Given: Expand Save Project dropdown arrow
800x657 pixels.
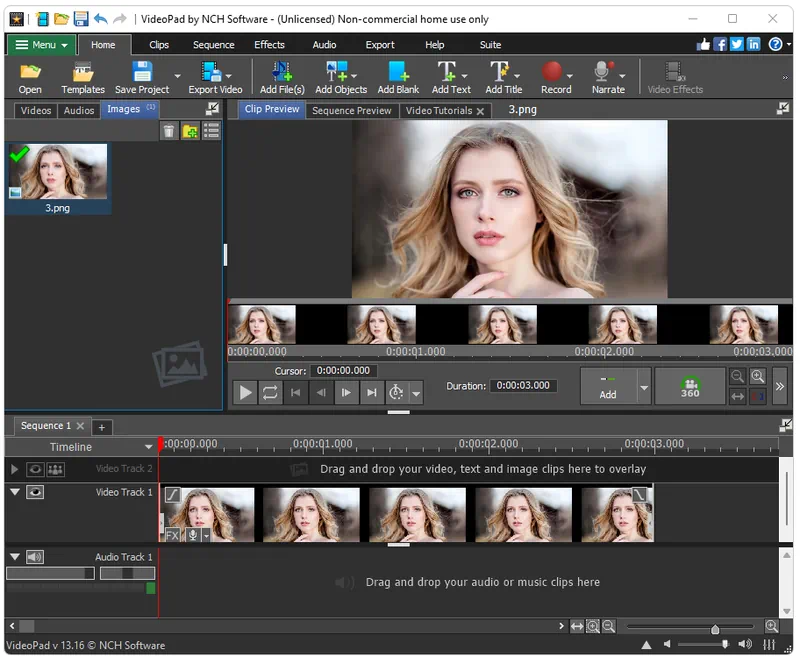Looking at the screenshot, I should 177,77.
